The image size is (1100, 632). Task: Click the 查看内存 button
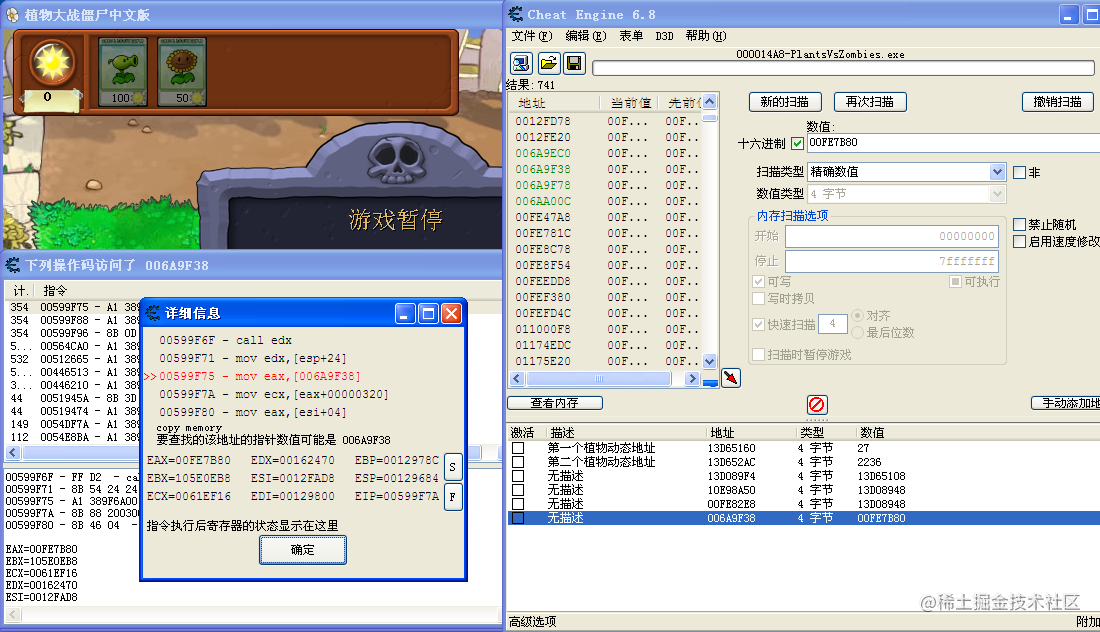(554, 403)
